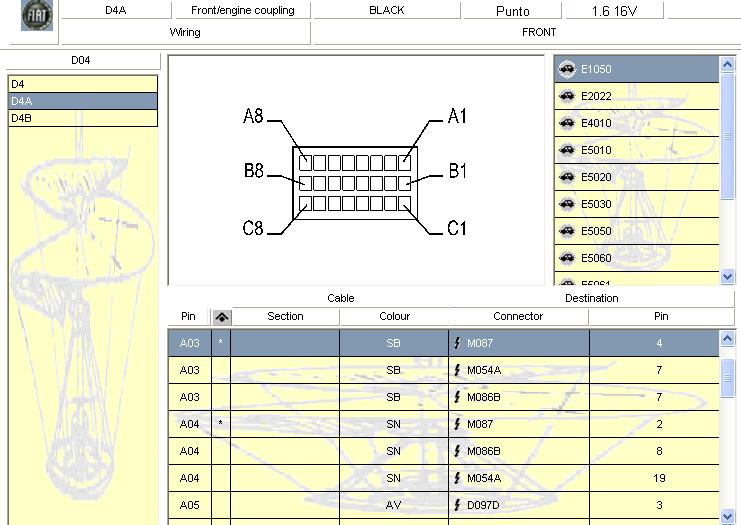This screenshot has width=741, height=525.
Task: Click the lightning icon next to M086B pin 7
Action: (x=457, y=397)
